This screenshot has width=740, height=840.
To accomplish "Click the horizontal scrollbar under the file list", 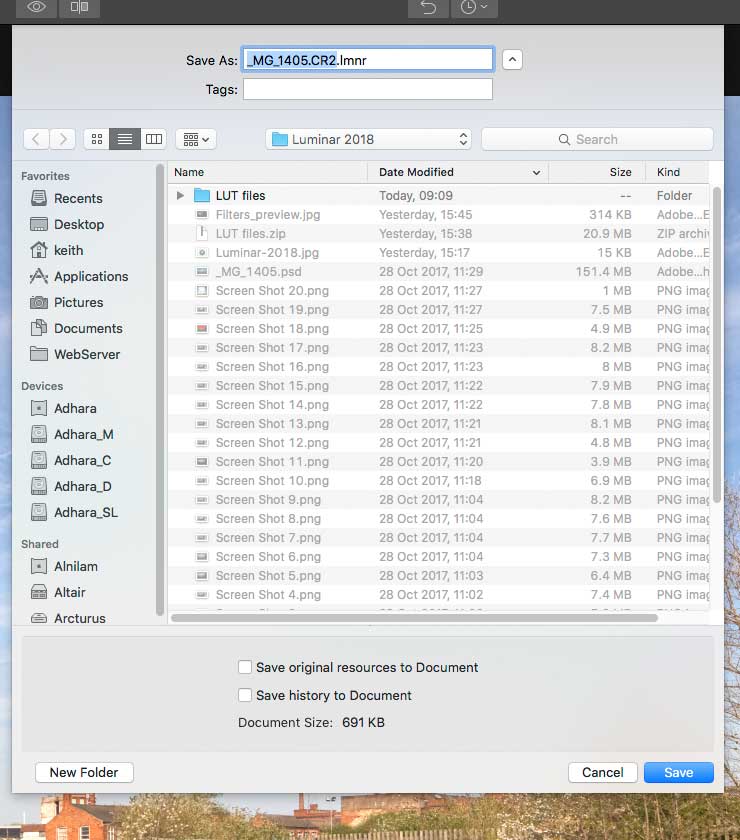I will (414, 618).
